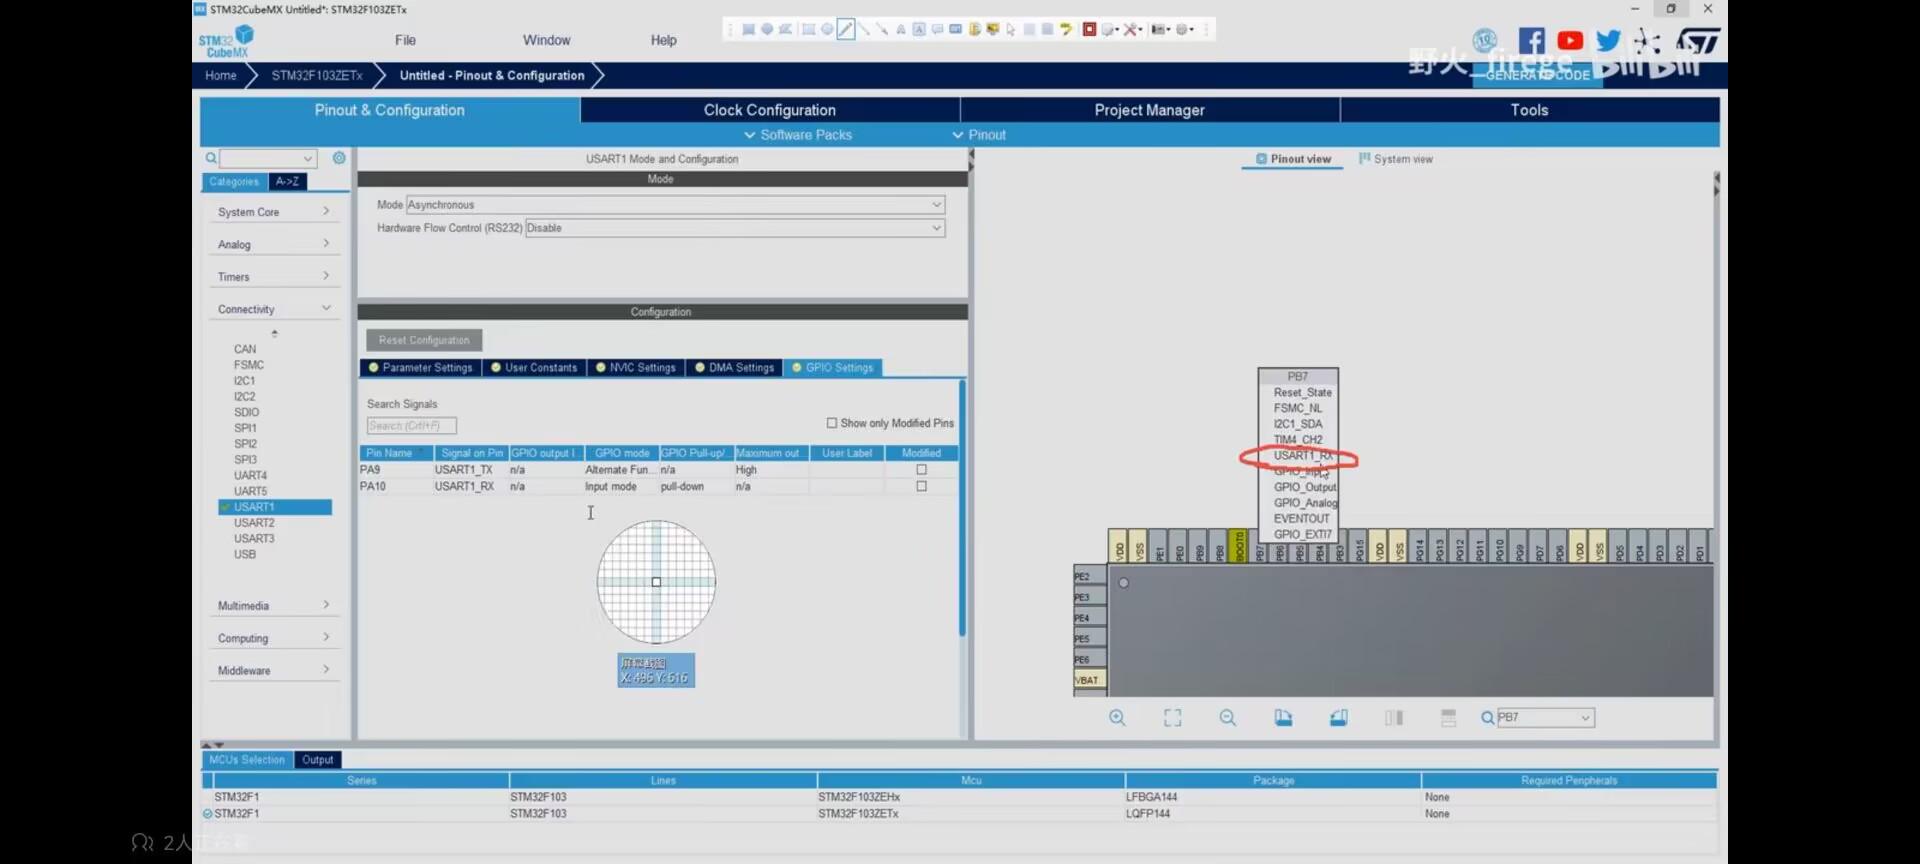Click the ST community network icon
This screenshot has height=864, width=1920.
point(1647,41)
